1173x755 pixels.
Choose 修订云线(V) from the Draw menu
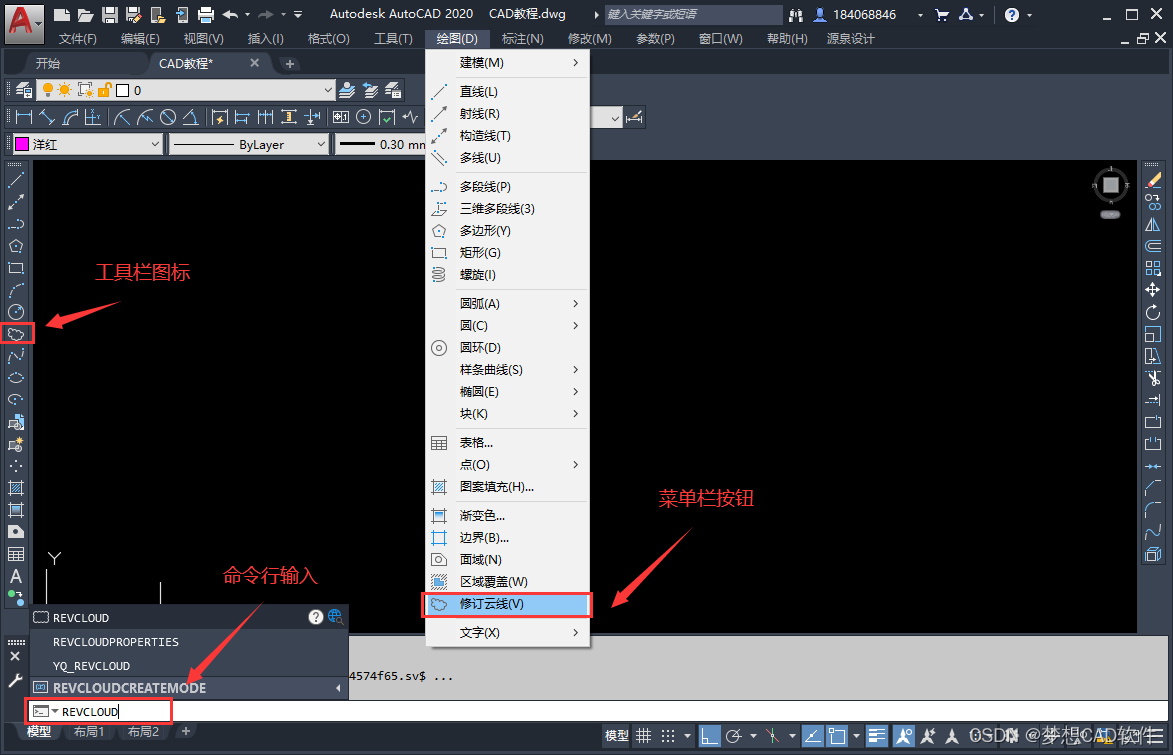[x=508, y=604]
